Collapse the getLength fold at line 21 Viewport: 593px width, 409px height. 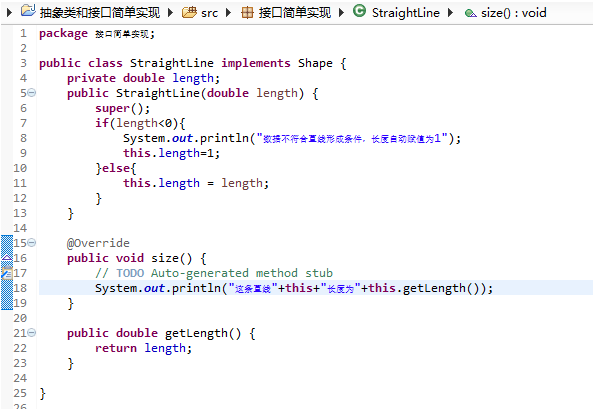(x=32, y=333)
